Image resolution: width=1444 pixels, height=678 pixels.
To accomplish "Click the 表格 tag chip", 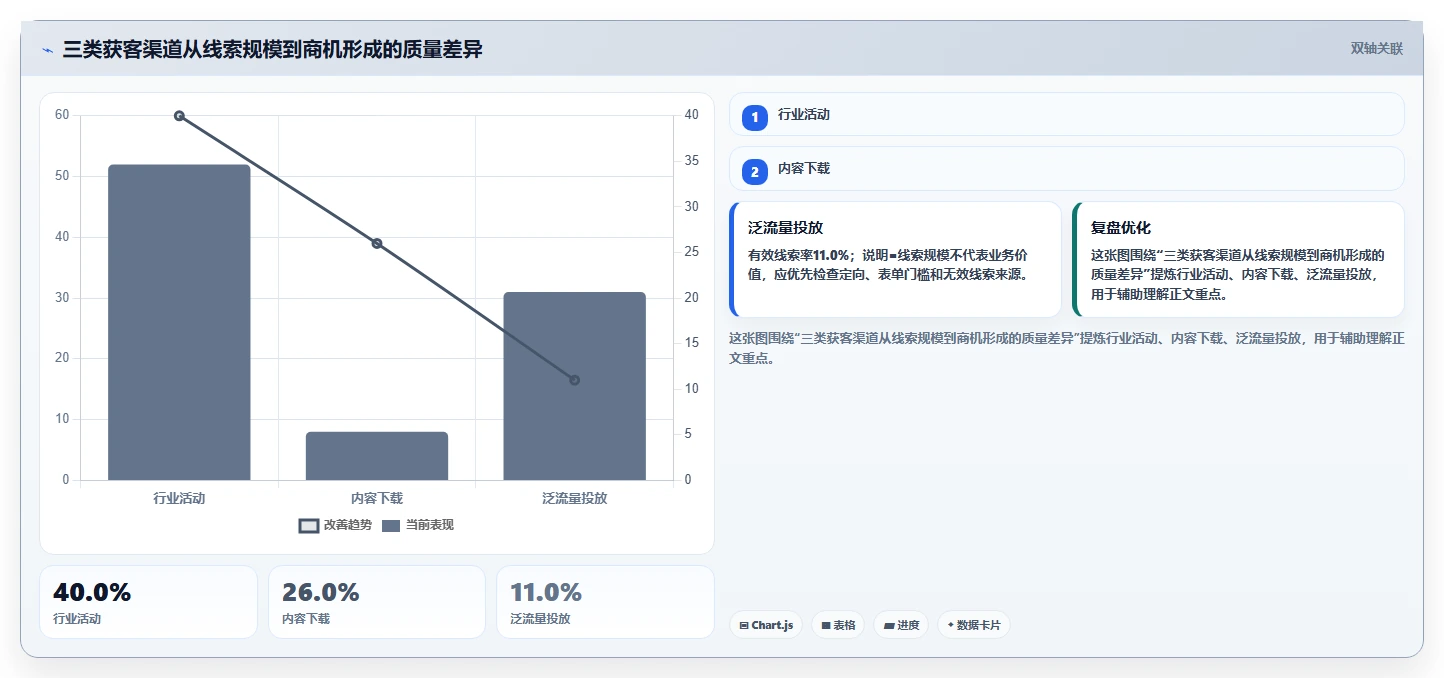I will point(838,625).
